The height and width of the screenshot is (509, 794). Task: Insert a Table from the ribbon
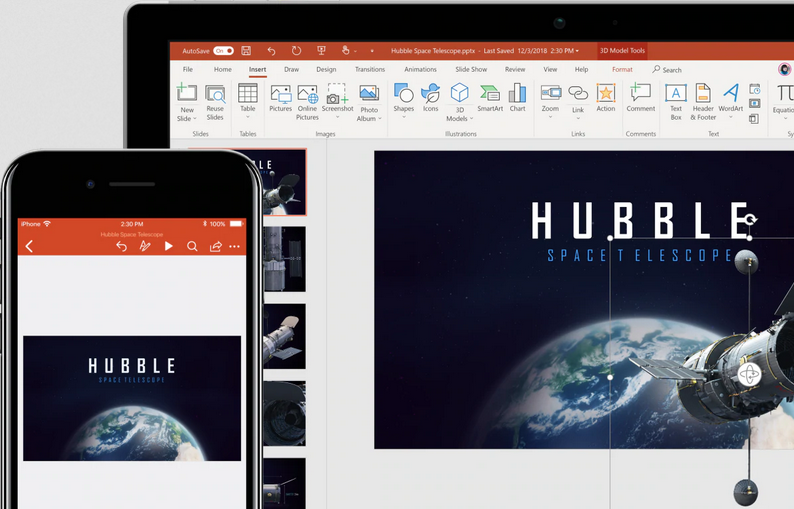coord(247,99)
